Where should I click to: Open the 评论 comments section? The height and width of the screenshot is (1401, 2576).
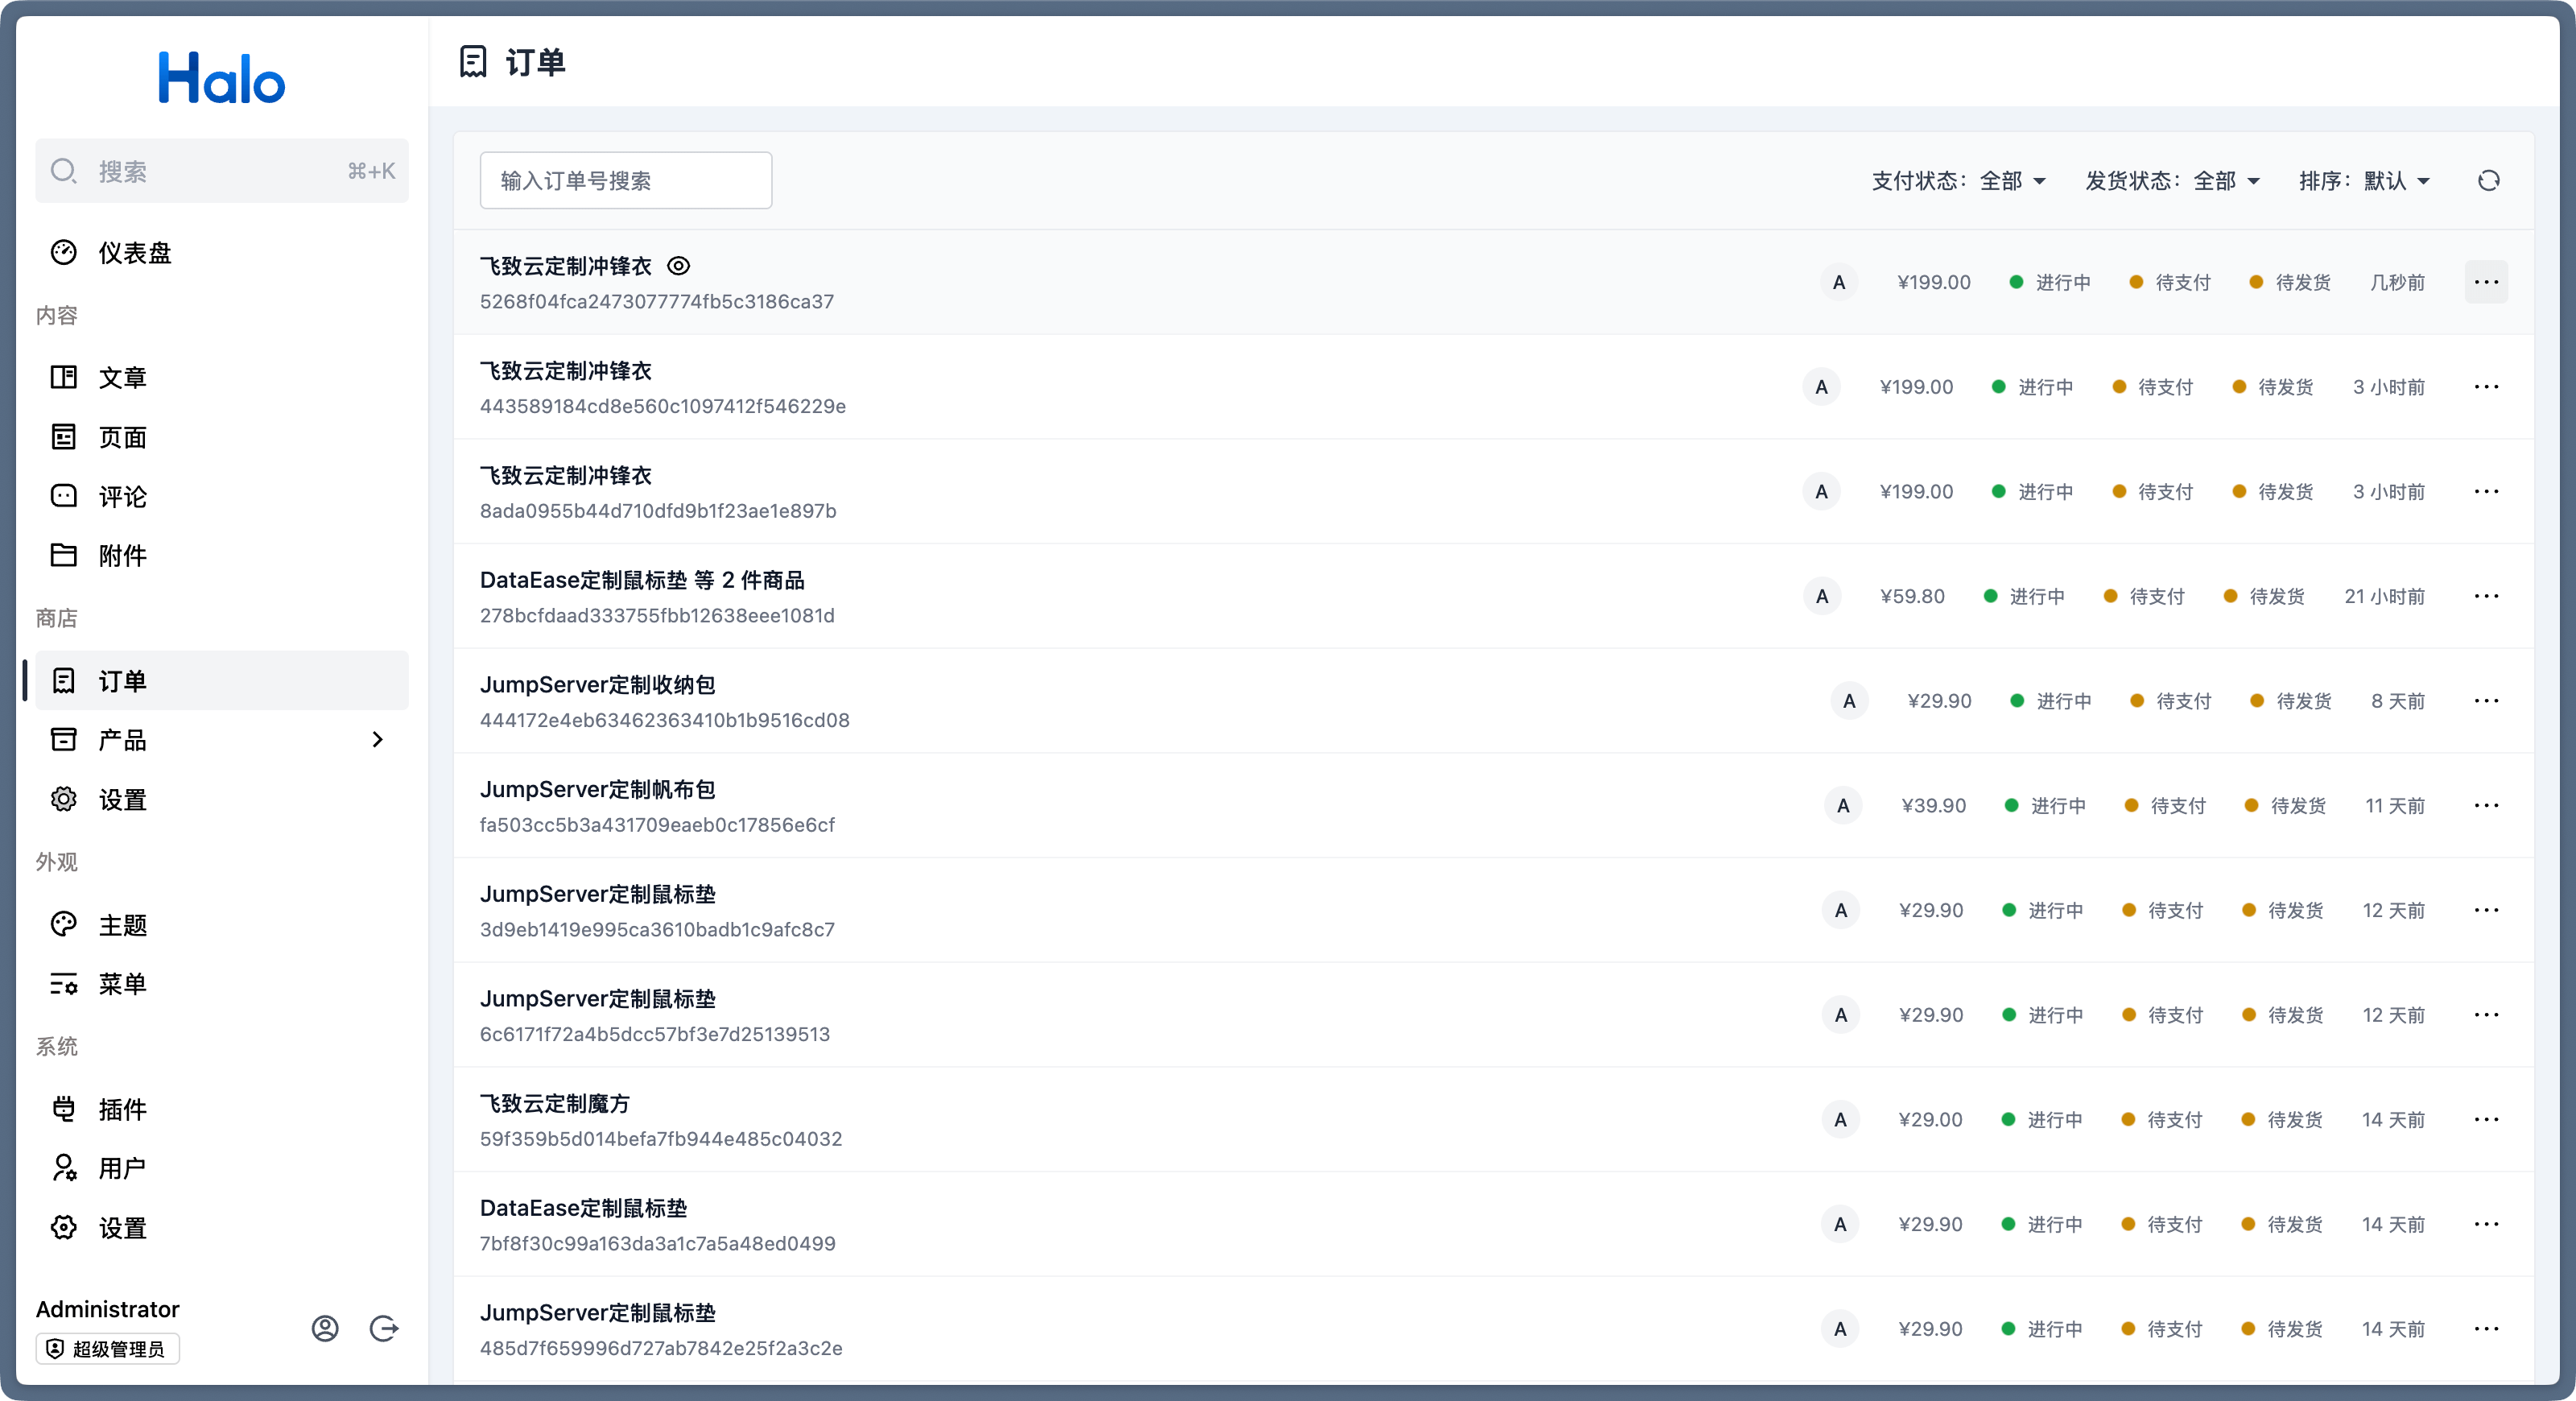(122, 496)
